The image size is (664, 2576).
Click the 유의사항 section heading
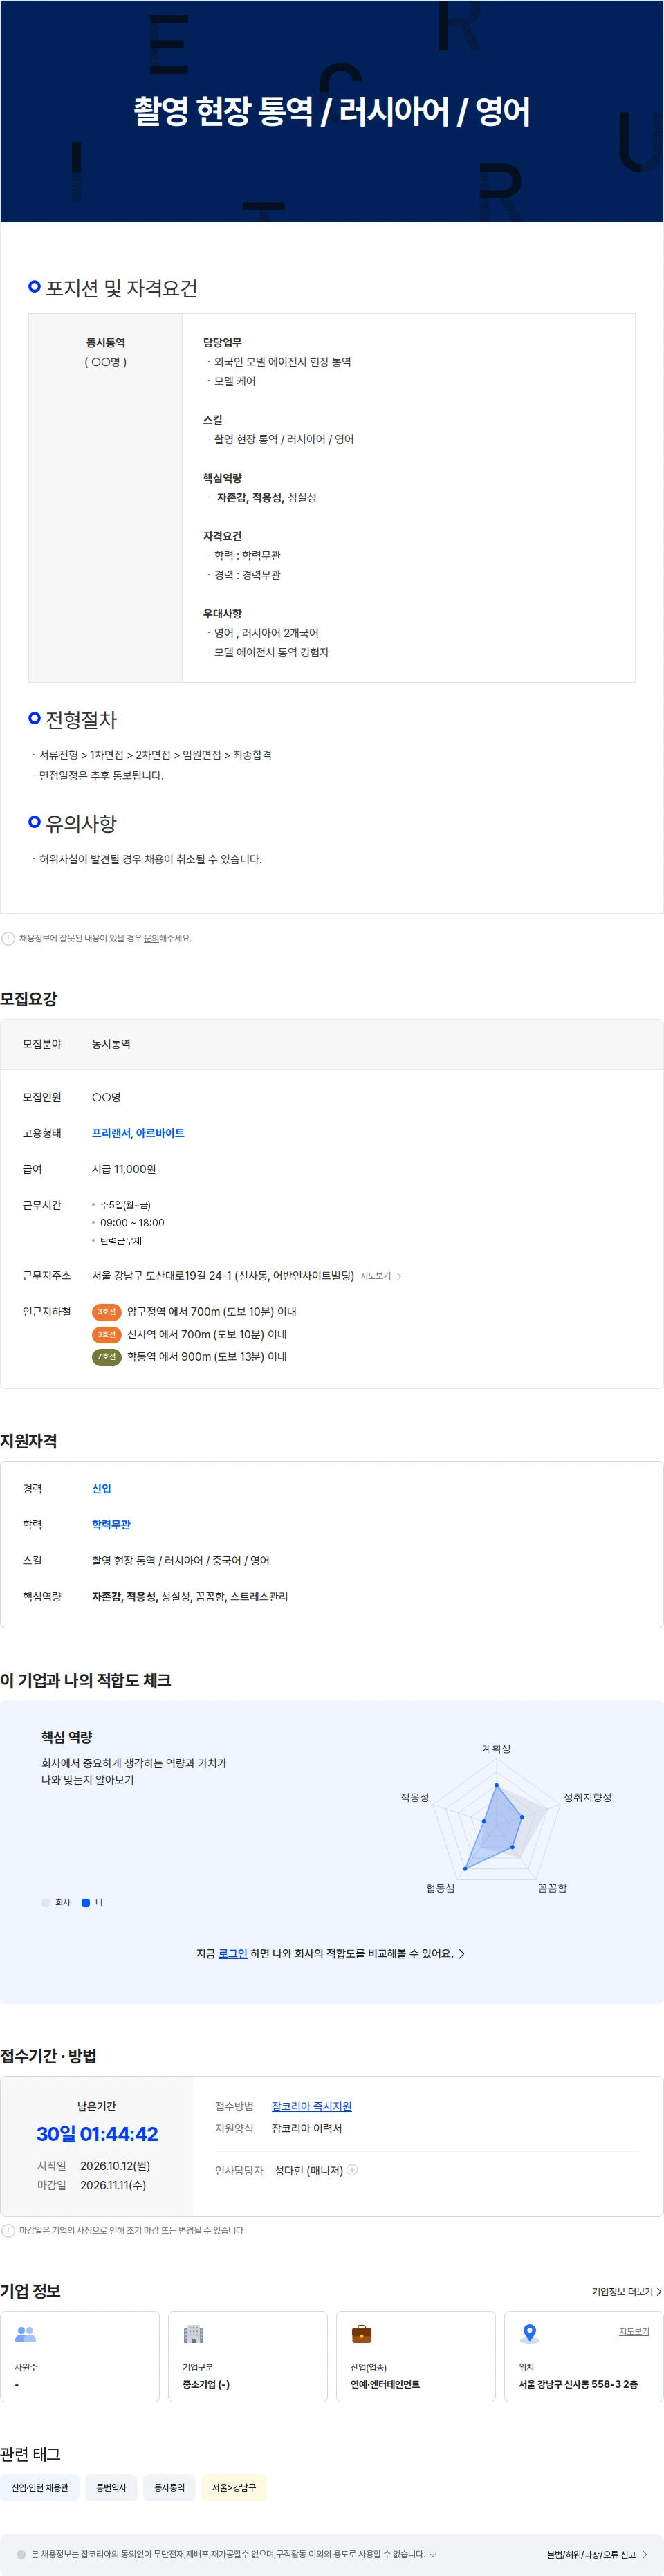[81, 824]
